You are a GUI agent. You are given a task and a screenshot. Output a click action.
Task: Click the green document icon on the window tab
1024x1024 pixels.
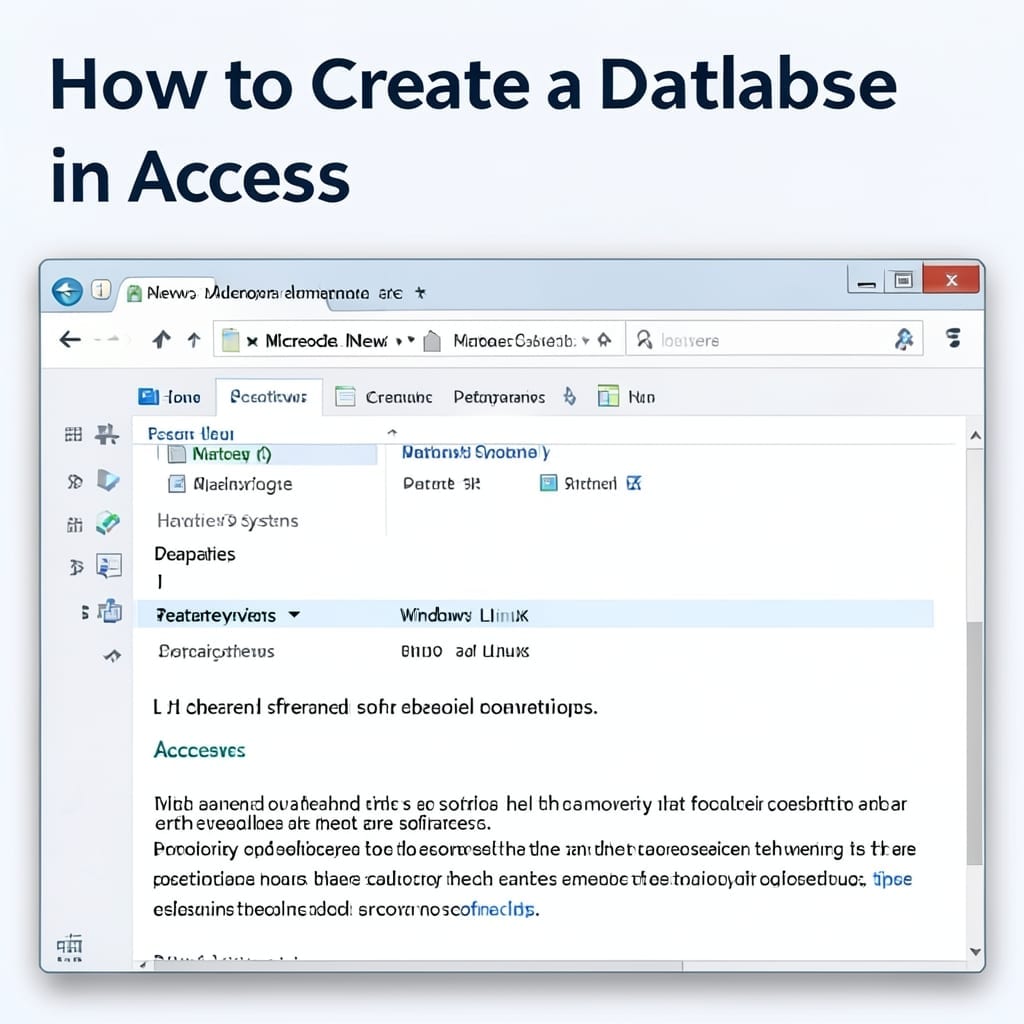tap(135, 294)
